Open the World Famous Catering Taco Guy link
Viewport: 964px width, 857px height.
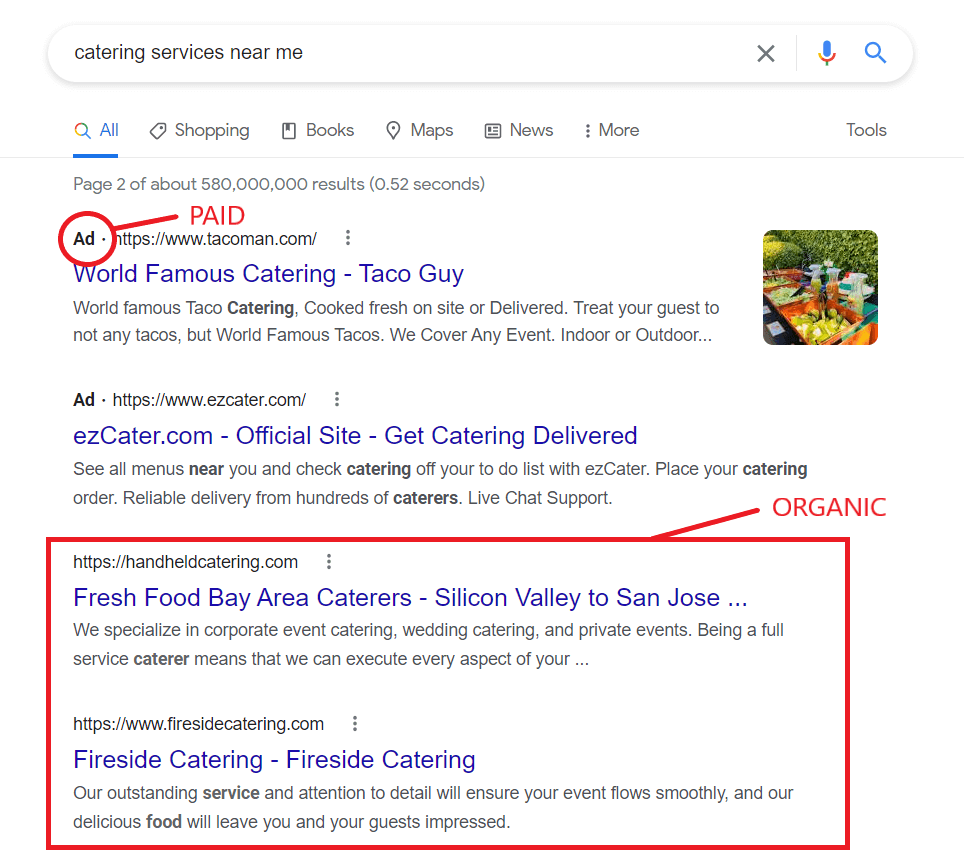[268, 273]
